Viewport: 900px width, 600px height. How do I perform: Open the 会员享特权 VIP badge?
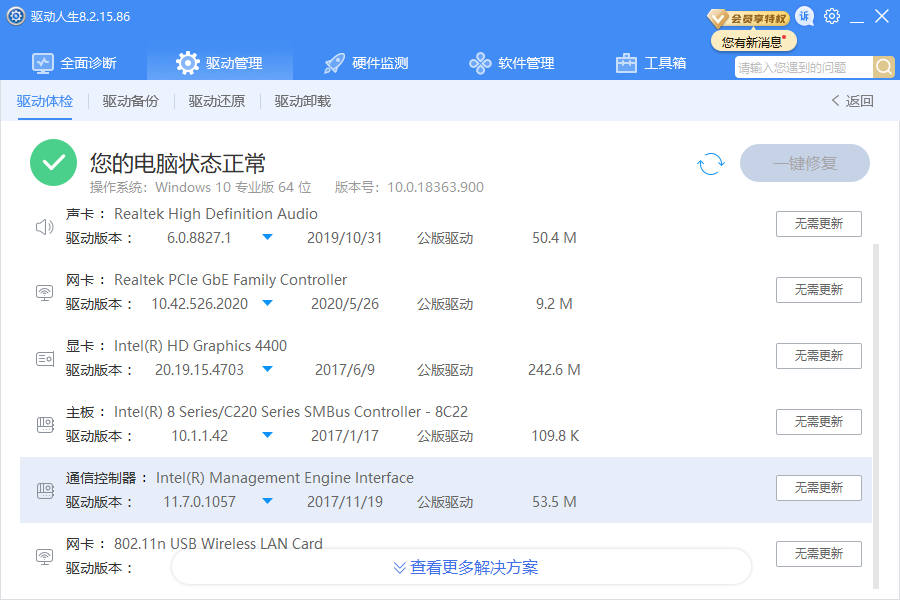(x=748, y=18)
